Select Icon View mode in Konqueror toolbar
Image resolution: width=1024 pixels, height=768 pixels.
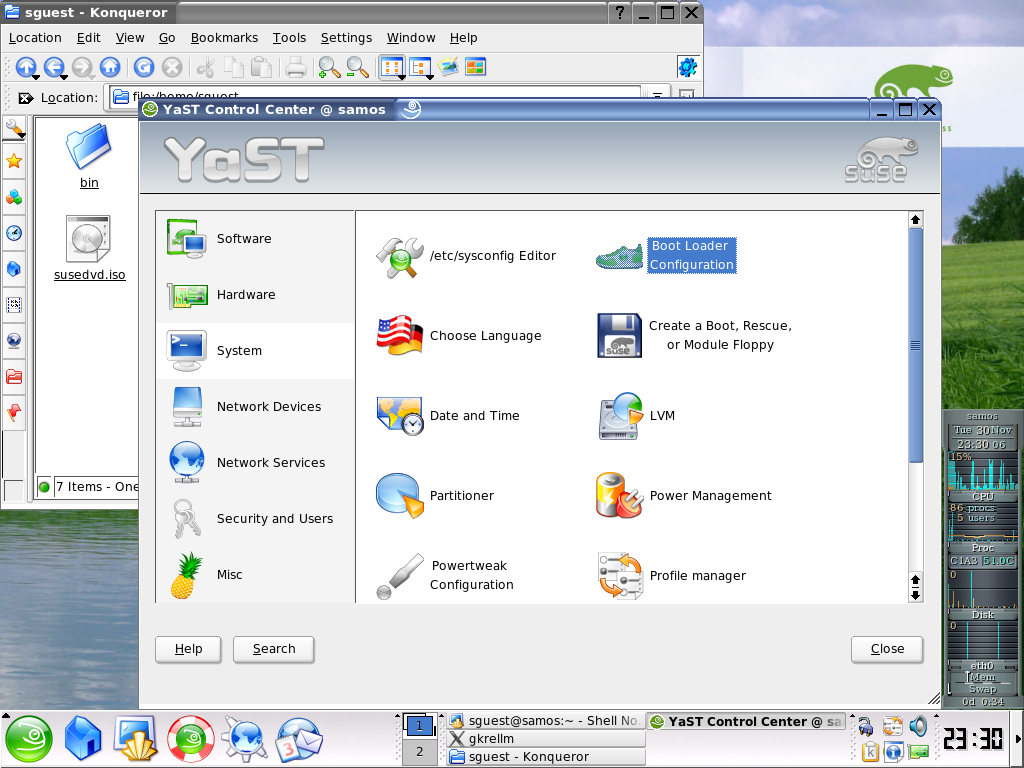pyautogui.click(x=392, y=67)
